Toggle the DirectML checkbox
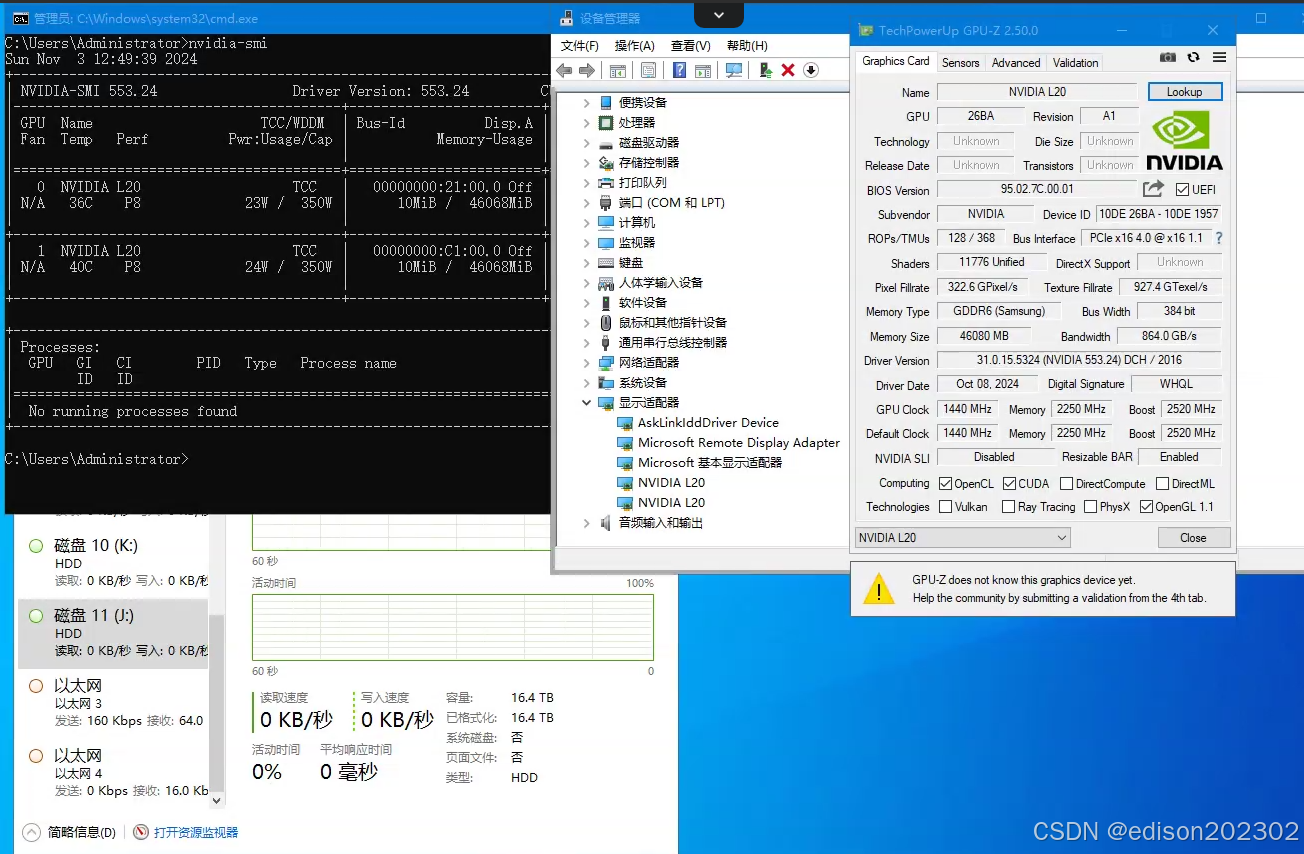The height and width of the screenshot is (854, 1304). [1162, 484]
